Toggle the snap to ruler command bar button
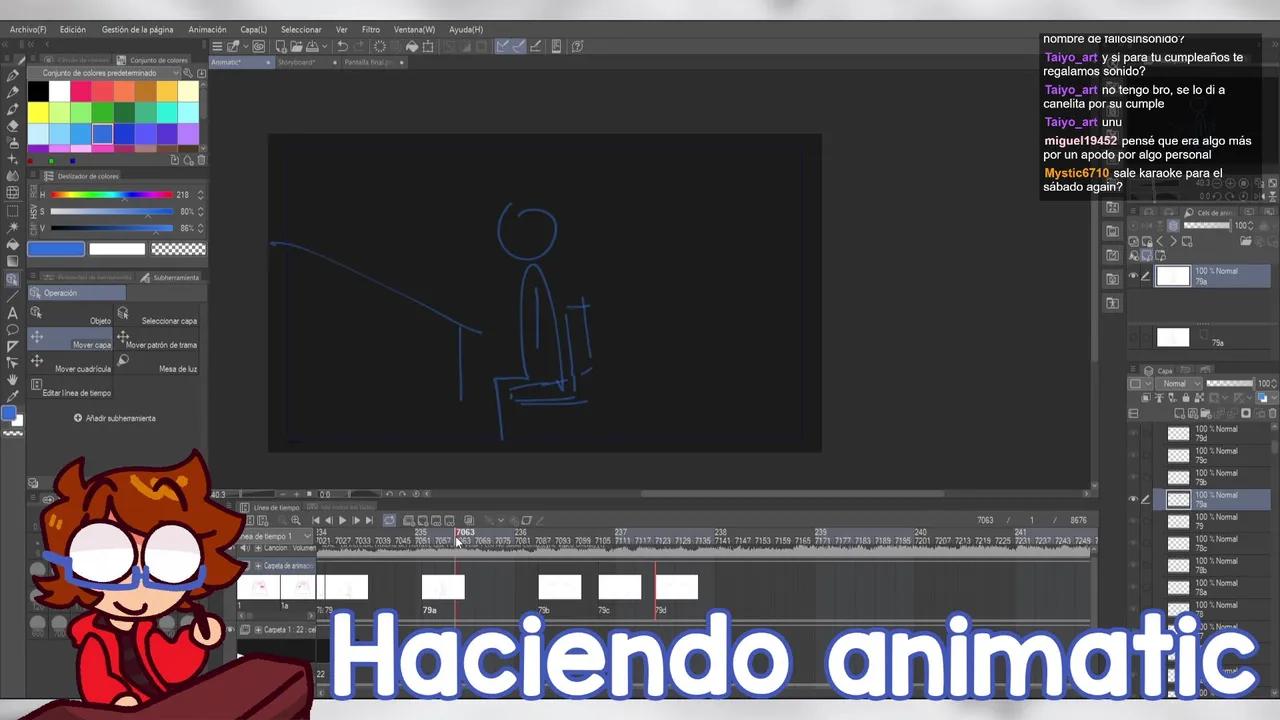The width and height of the screenshot is (1280, 720). (503, 46)
